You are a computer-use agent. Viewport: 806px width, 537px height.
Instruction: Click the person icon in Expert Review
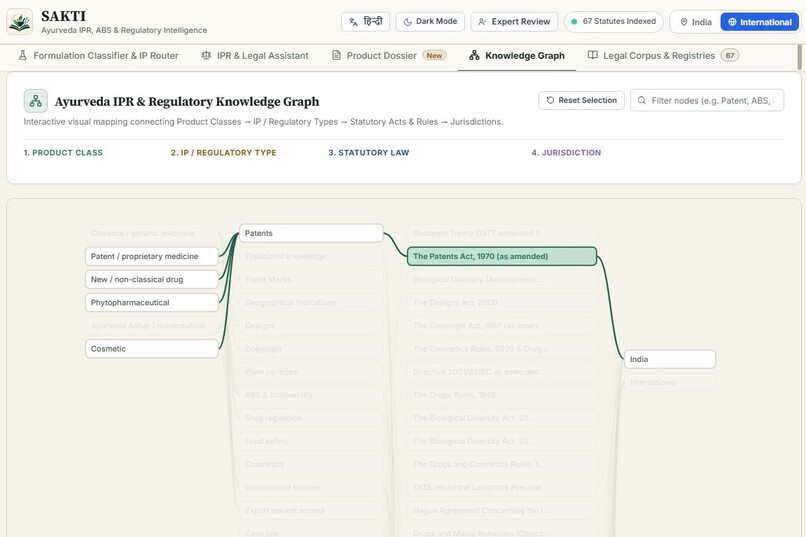click(x=482, y=22)
